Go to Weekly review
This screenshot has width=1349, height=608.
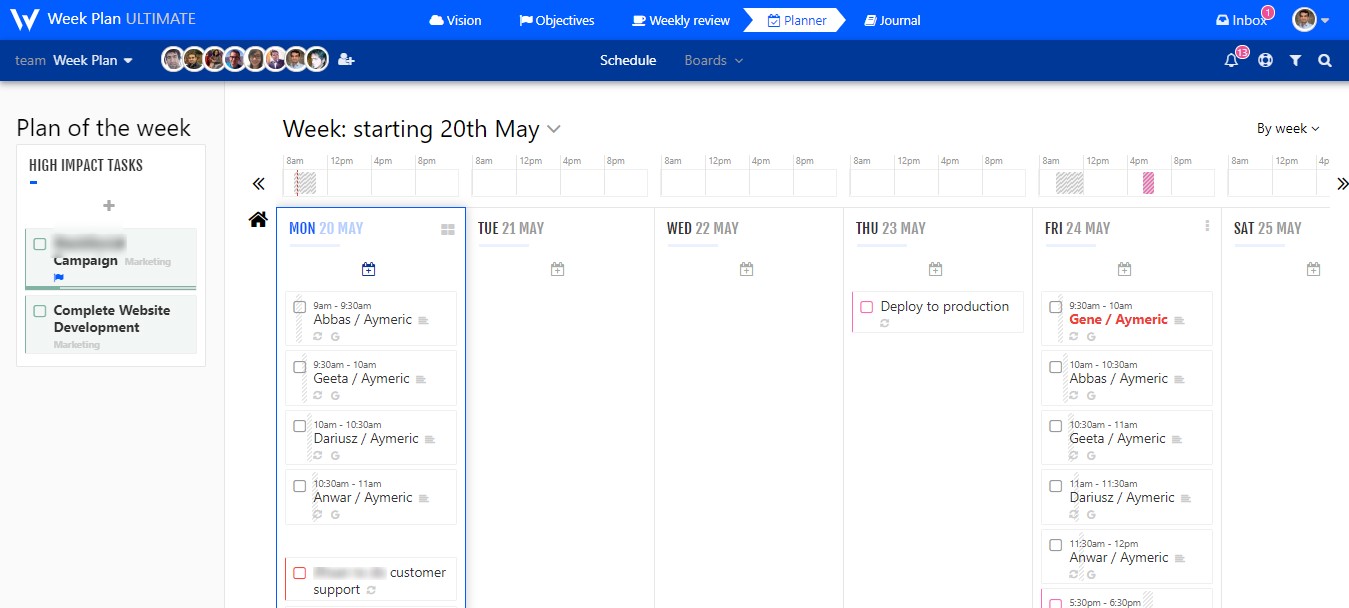click(680, 19)
